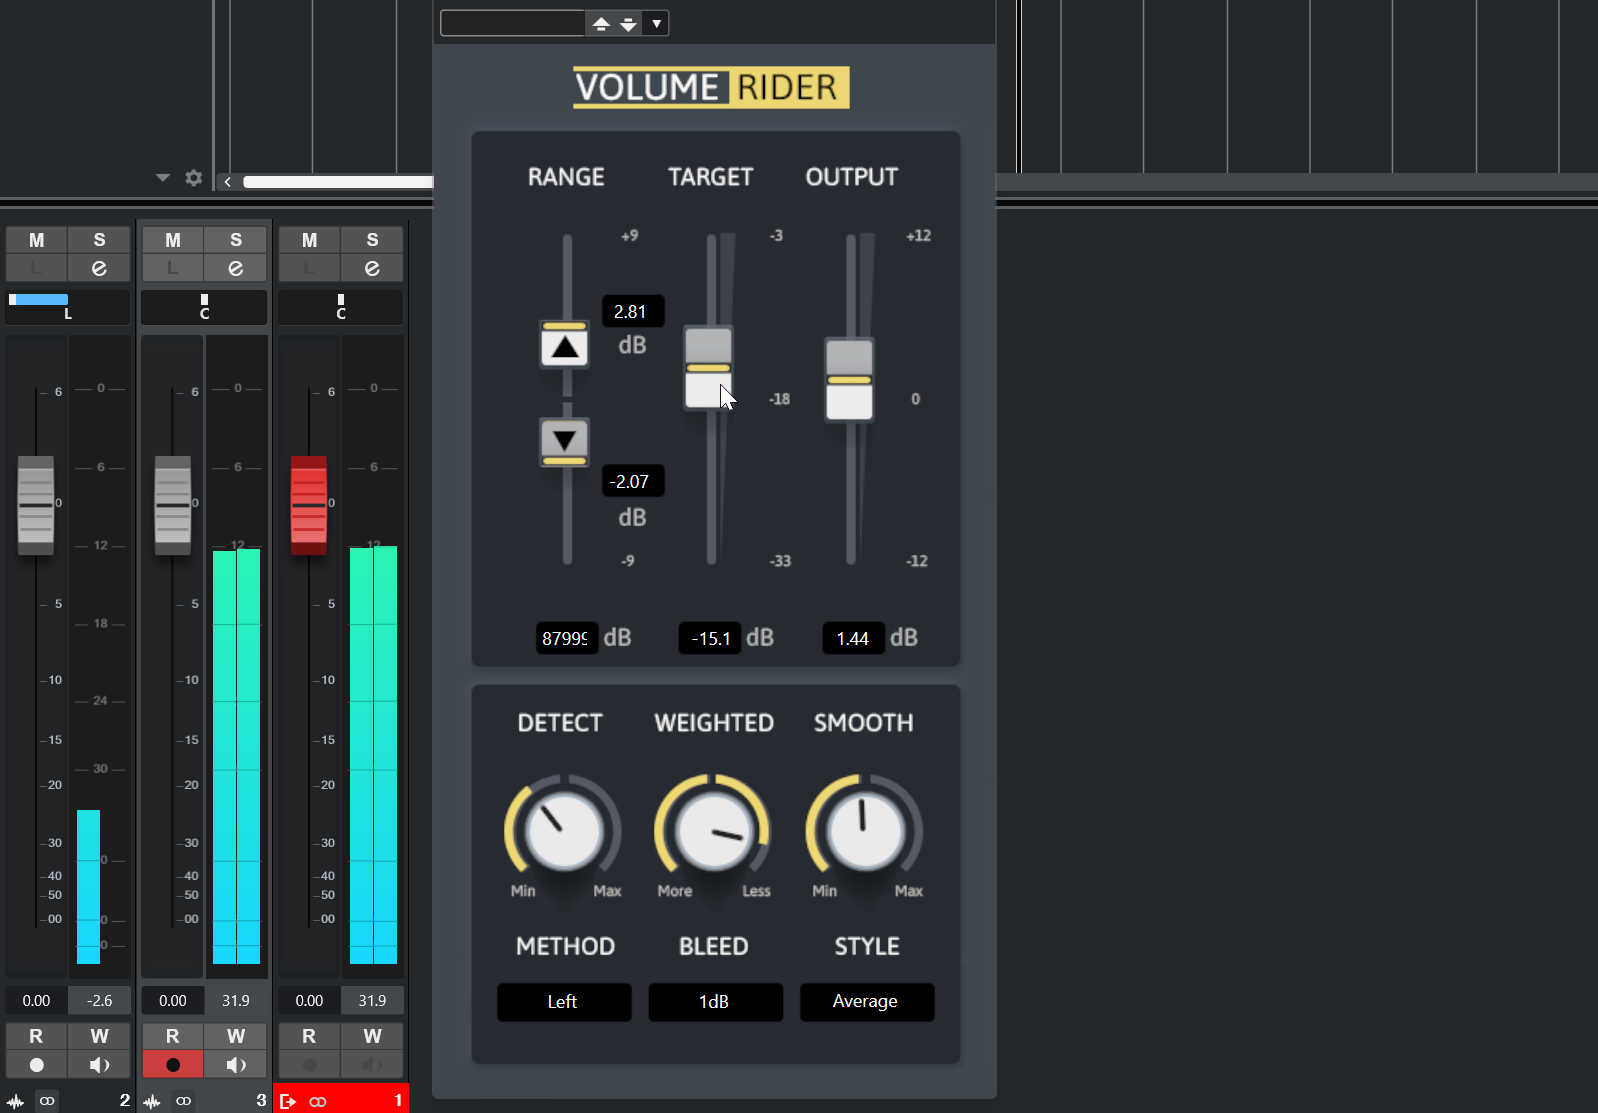Screen dimensions: 1598x1113
Task: Click the SMOOTH knob
Action: pos(864,831)
